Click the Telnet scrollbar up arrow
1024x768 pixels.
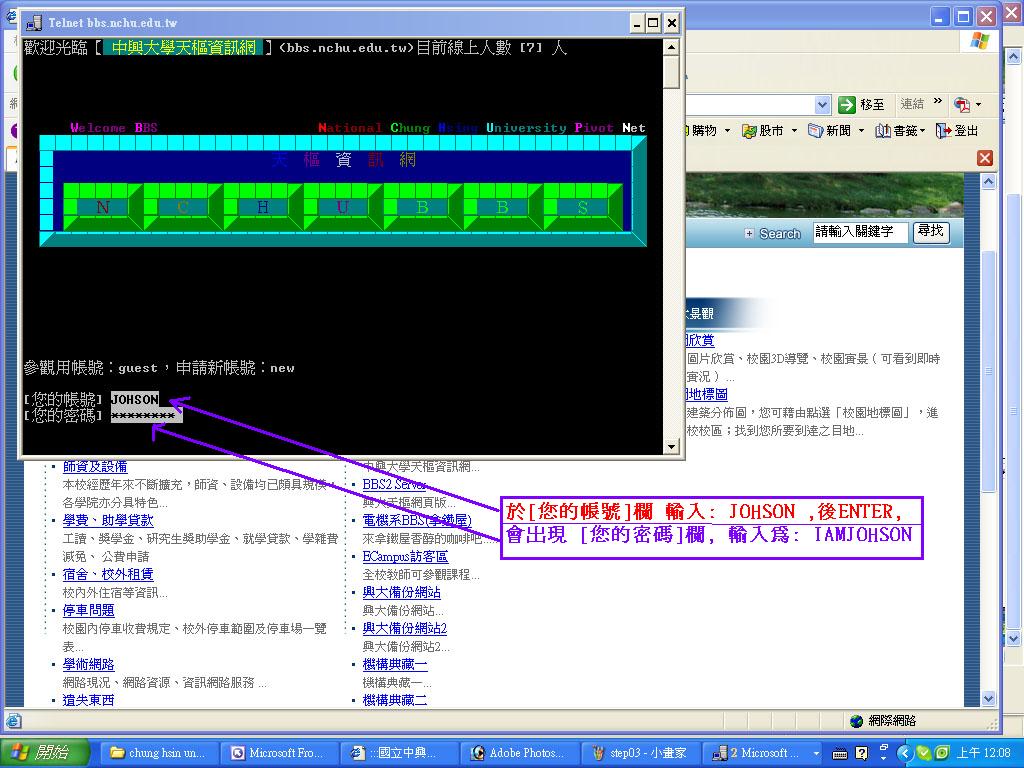point(671,48)
